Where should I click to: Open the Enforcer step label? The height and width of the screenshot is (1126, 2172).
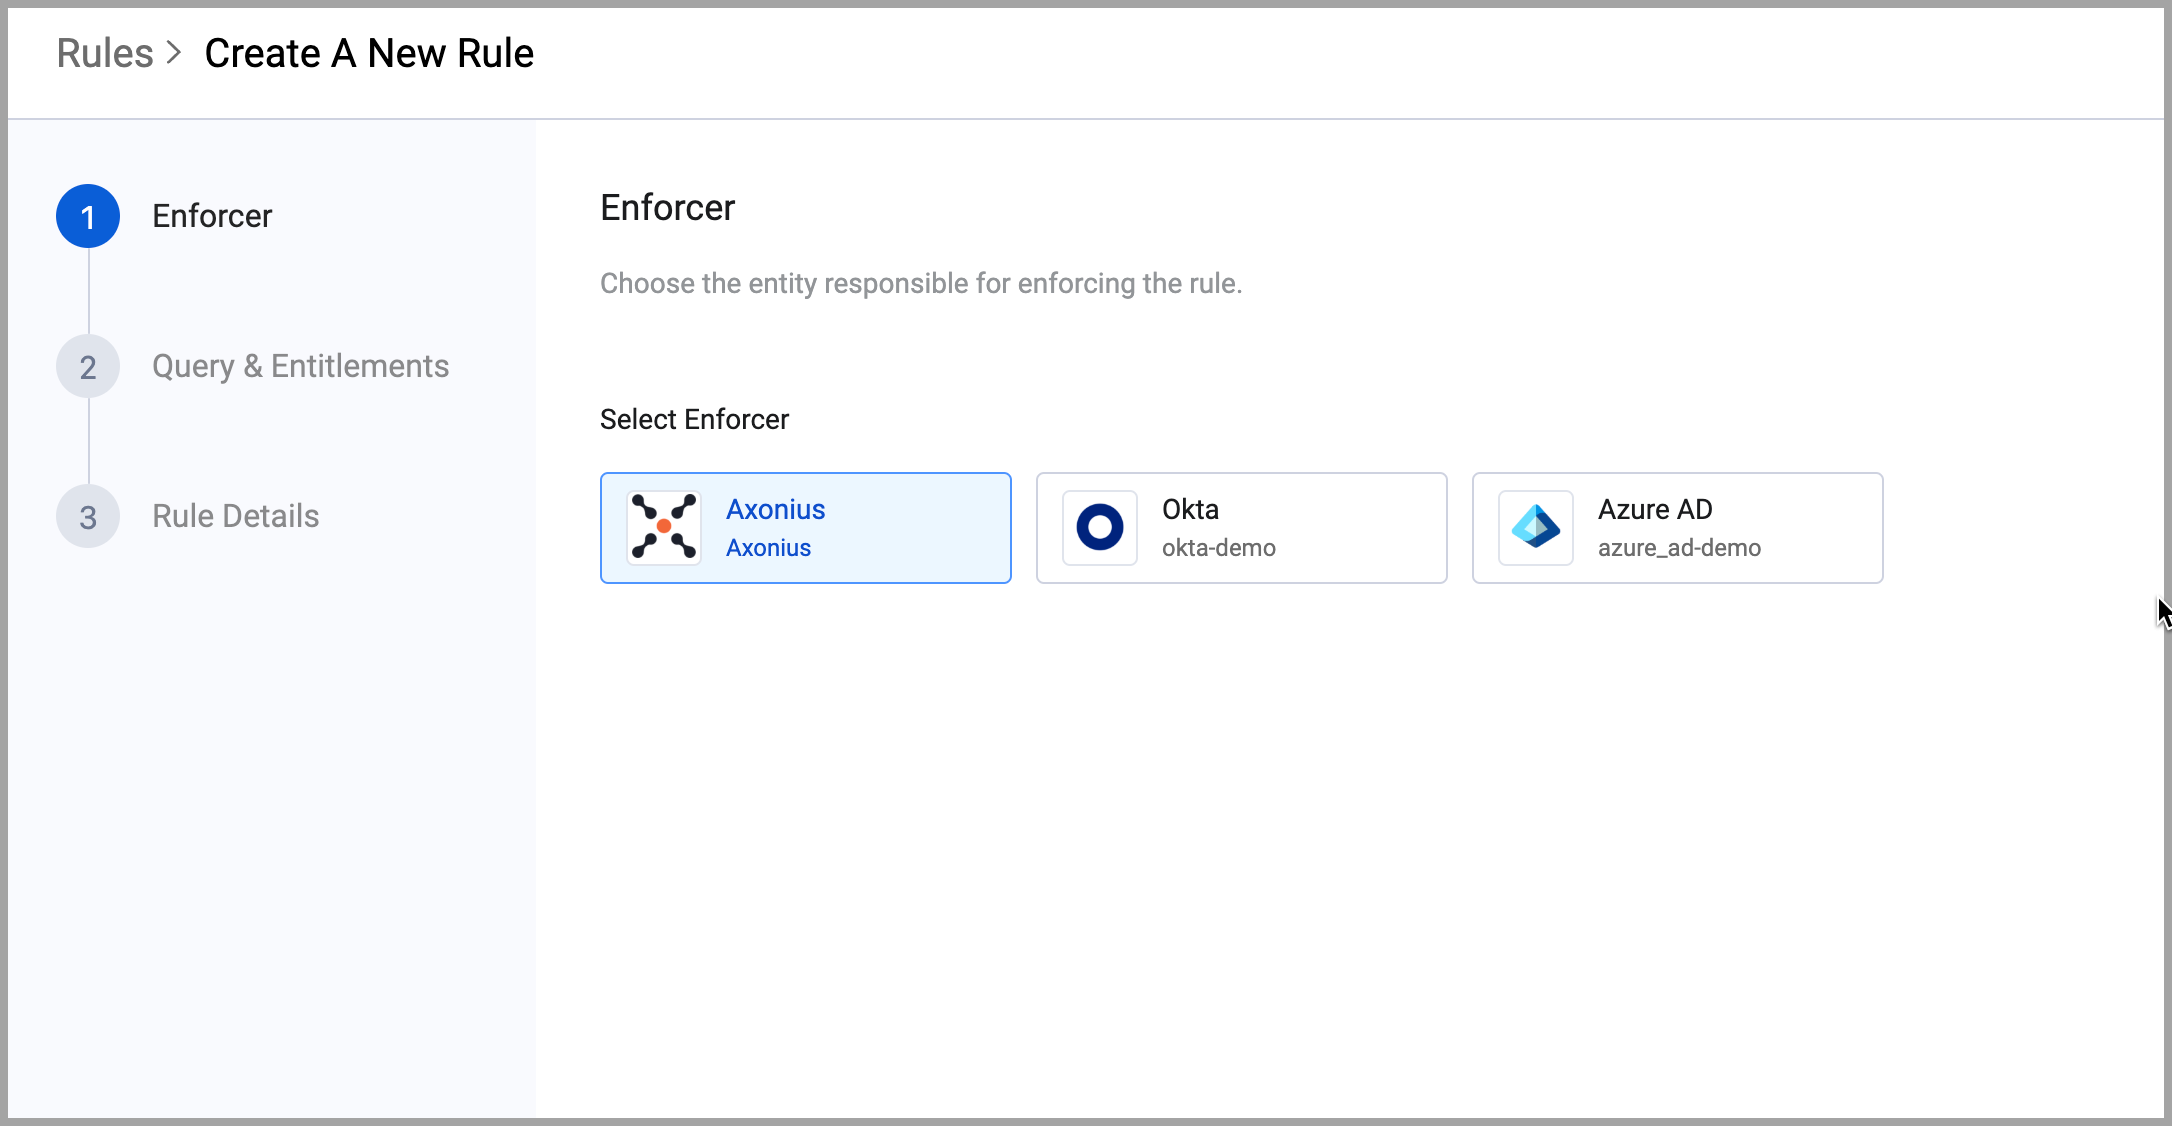pyautogui.click(x=212, y=216)
